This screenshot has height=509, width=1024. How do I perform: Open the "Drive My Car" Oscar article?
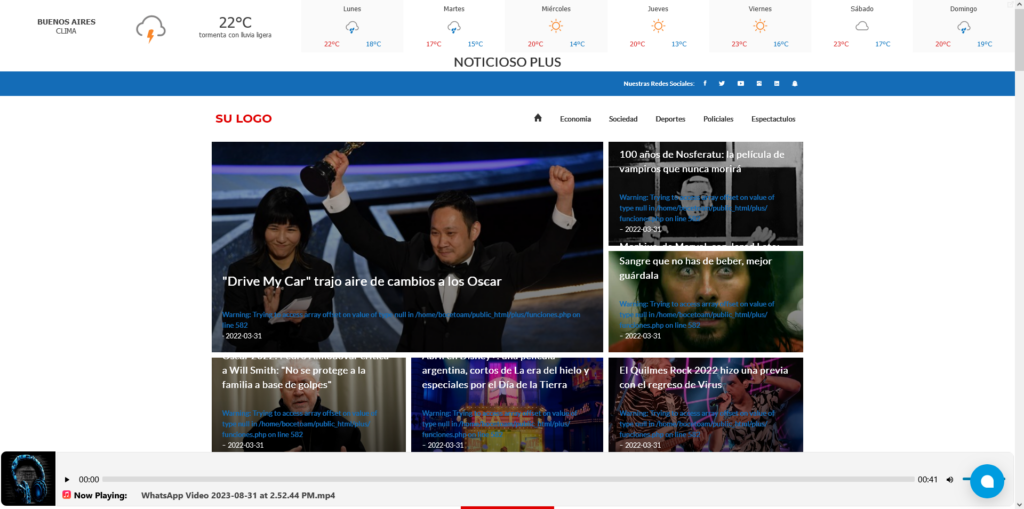coord(362,281)
